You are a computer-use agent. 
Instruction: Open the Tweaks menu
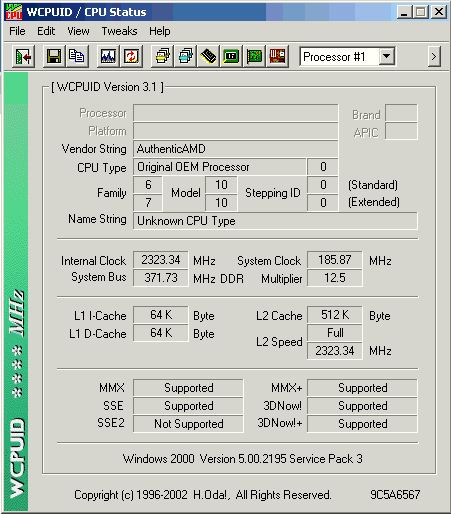[119, 31]
